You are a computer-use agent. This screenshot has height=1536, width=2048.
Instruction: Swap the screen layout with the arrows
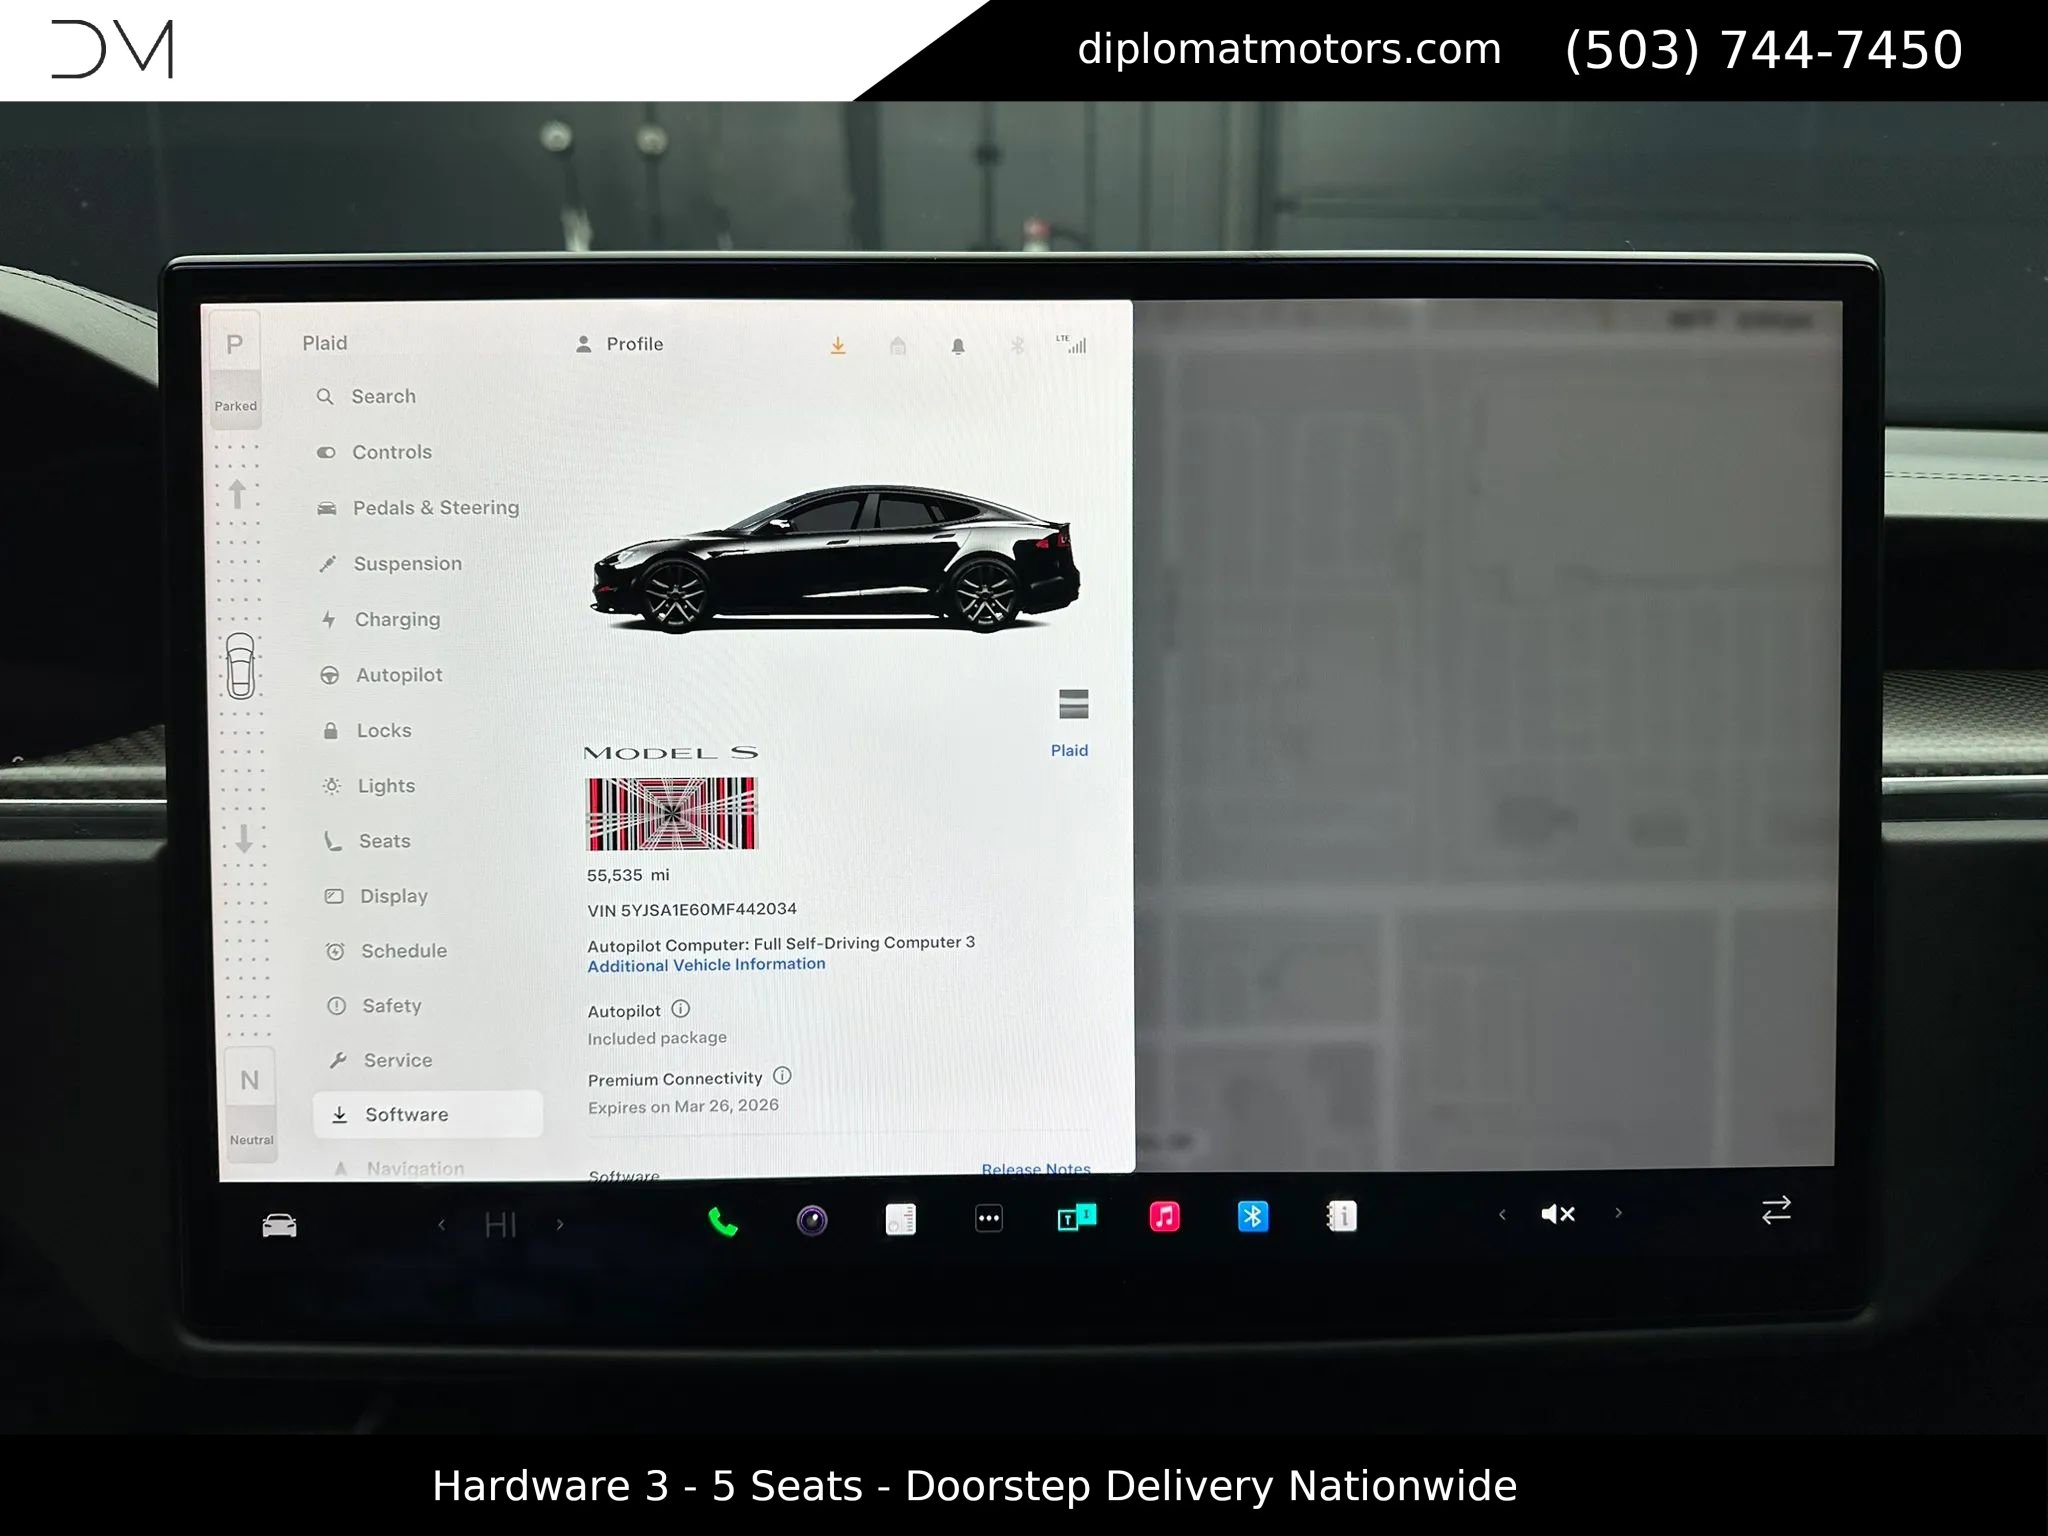coord(1776,1210)
